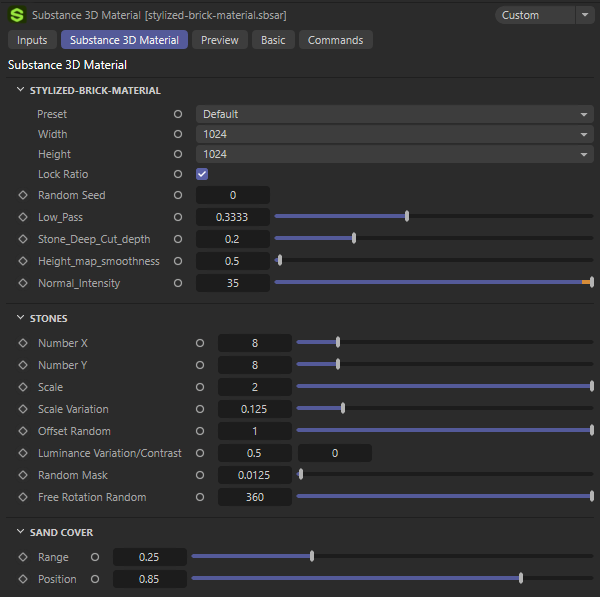Click keyframe diamond next to Random Seed
Viewport: 600px width, 597px height.
tap(23, 195)
